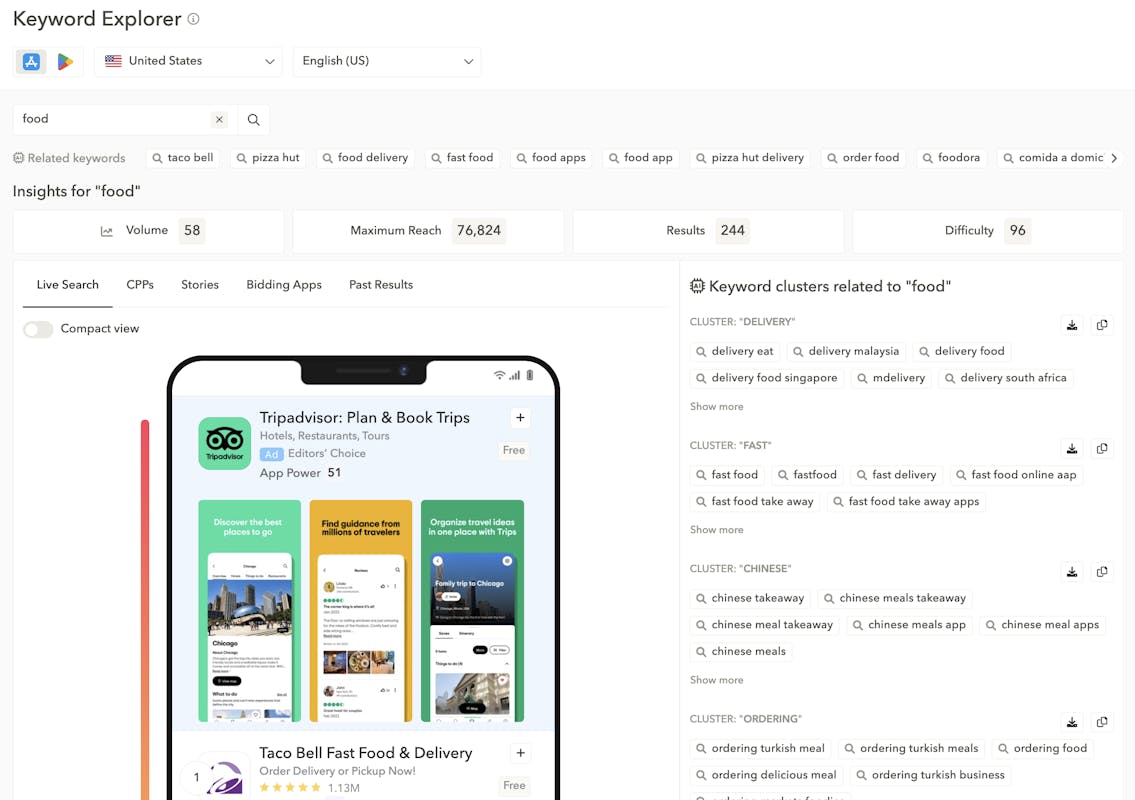Select the Apple App Store icon
The image size is (1135, 800).
[31, 62]
